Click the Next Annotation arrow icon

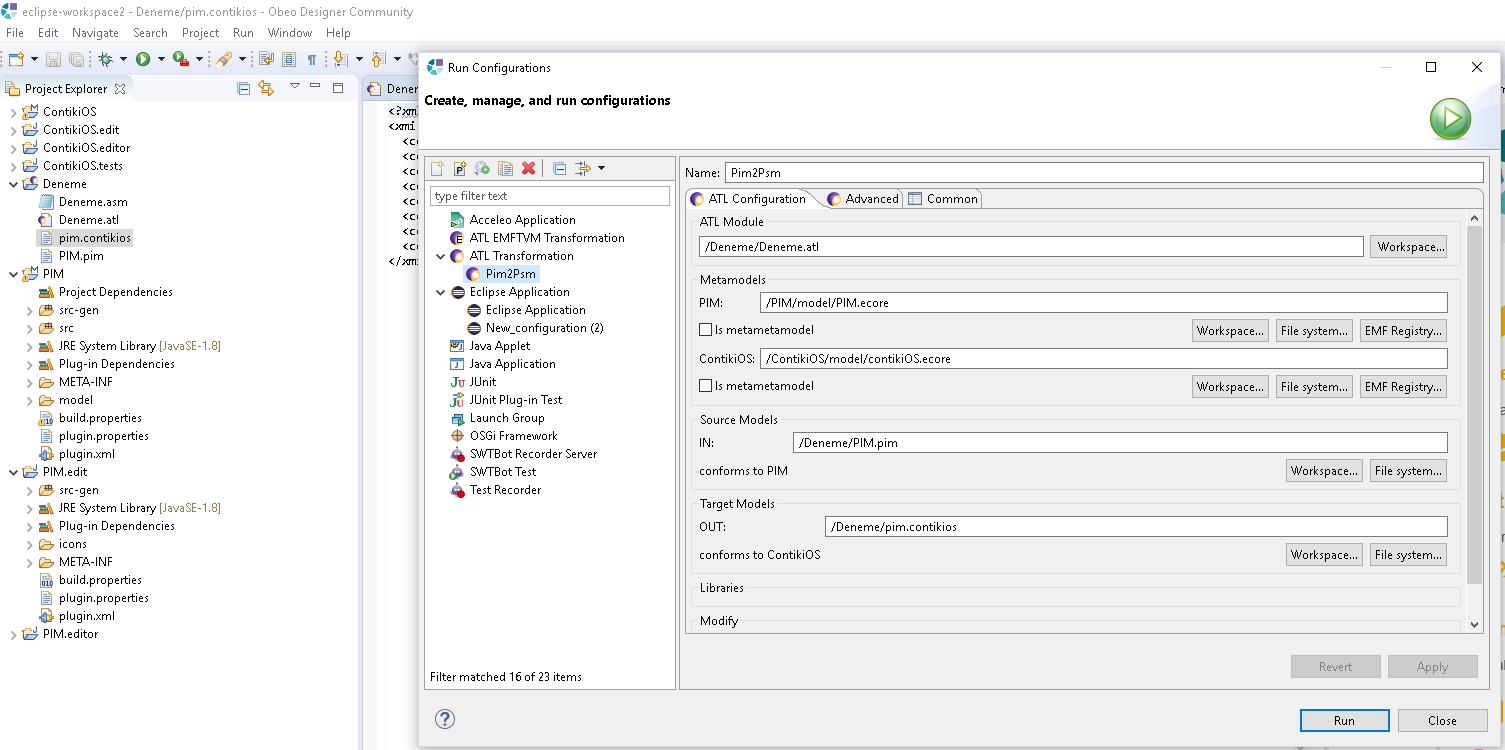[x=340, y=59]
